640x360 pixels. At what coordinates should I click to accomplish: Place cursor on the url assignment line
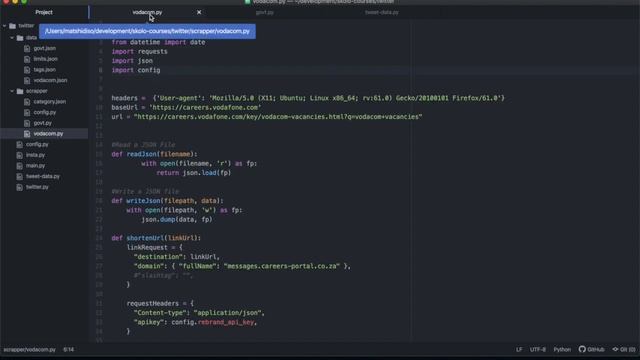coord(267,117)
